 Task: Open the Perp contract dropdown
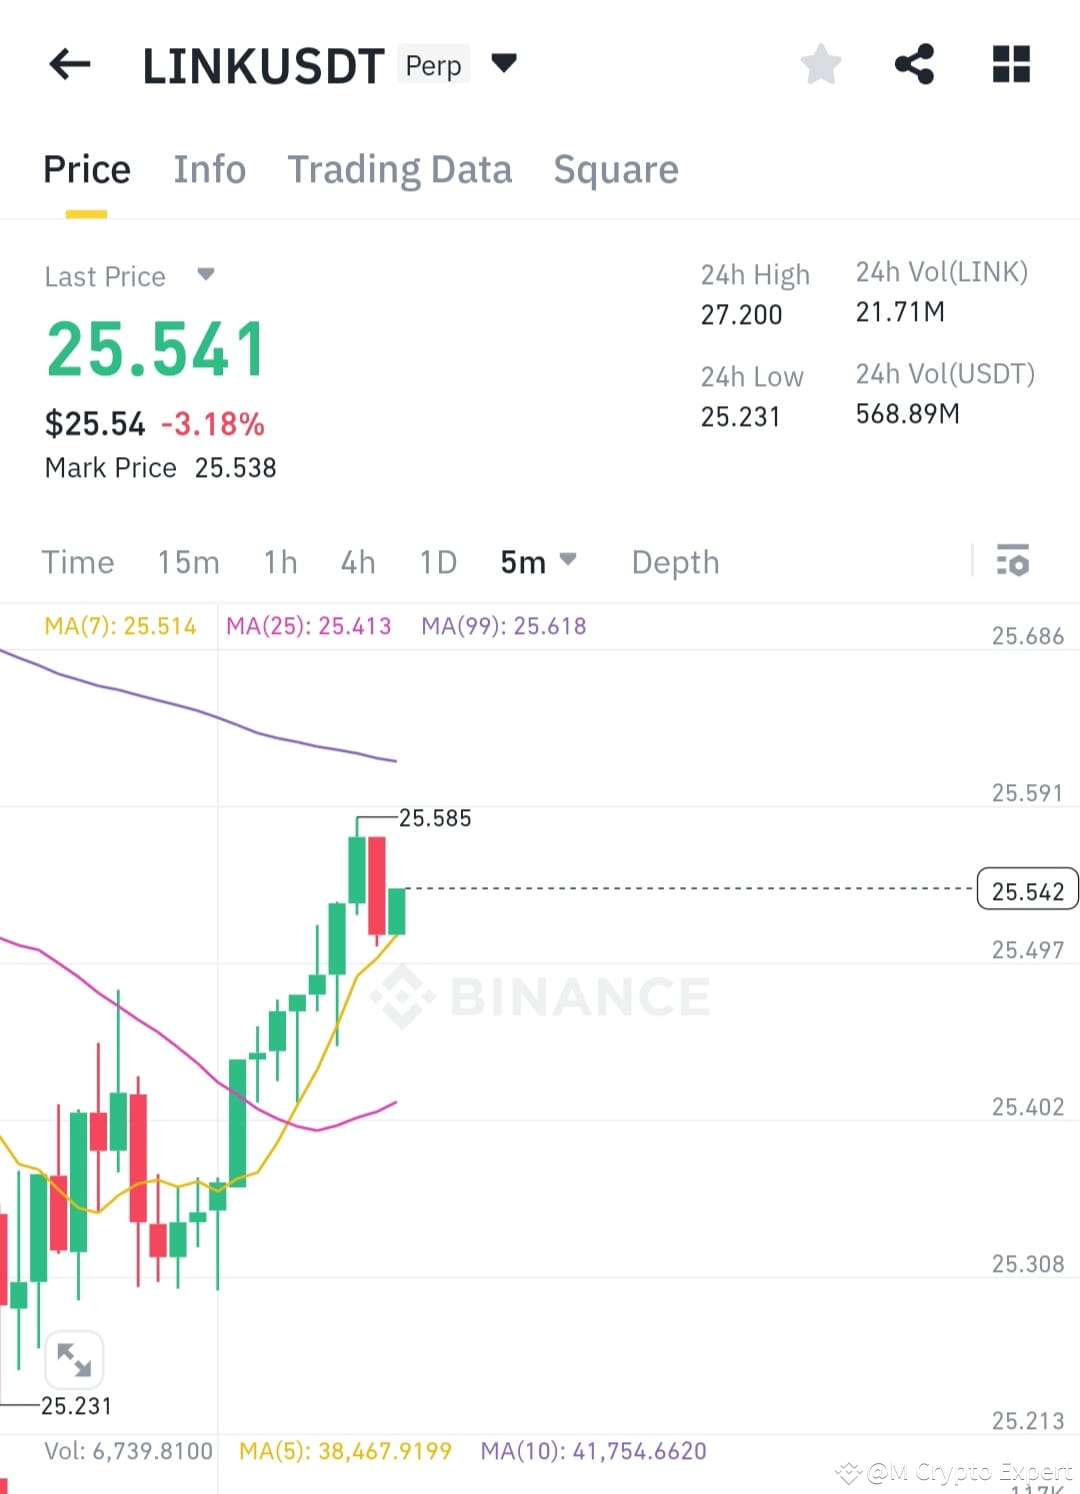tap(504, 62)
